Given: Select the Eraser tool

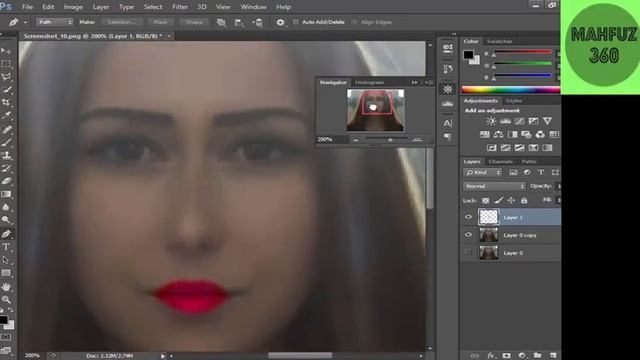Looking at the screenshot, I should pos(6,181).
